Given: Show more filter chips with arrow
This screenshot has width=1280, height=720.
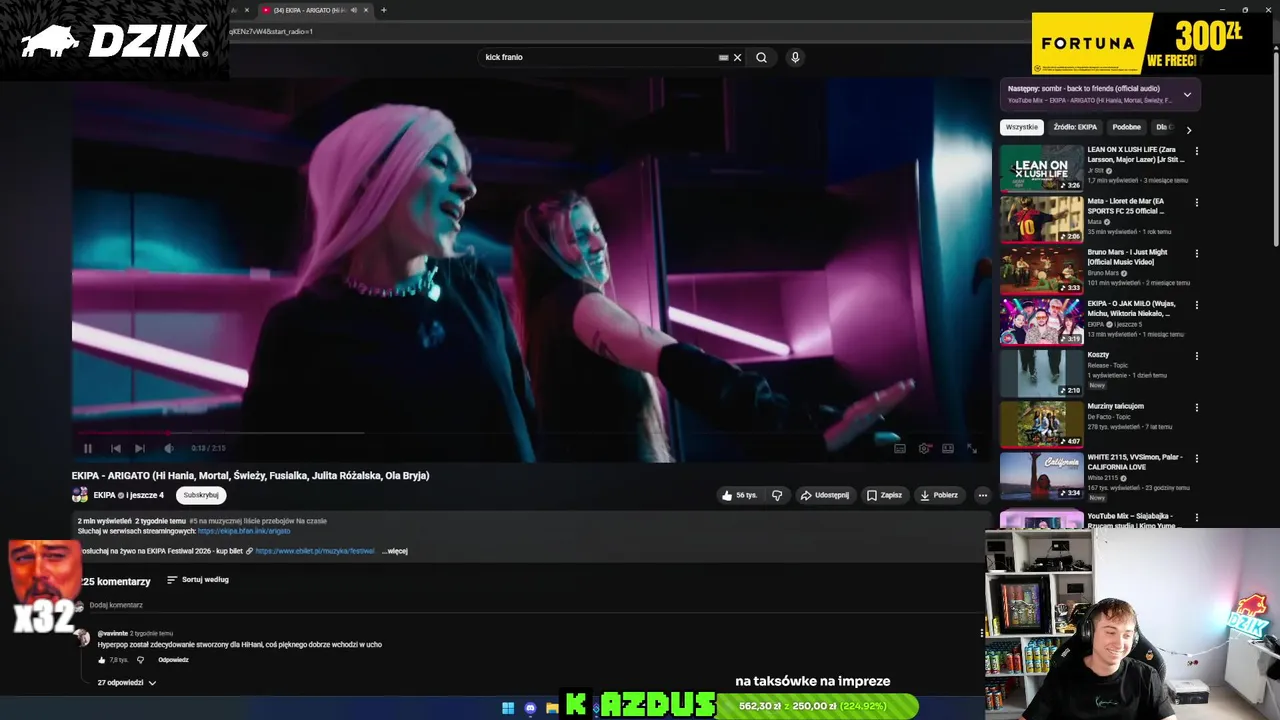Looking at the screenshot, I should [1188, 129].
